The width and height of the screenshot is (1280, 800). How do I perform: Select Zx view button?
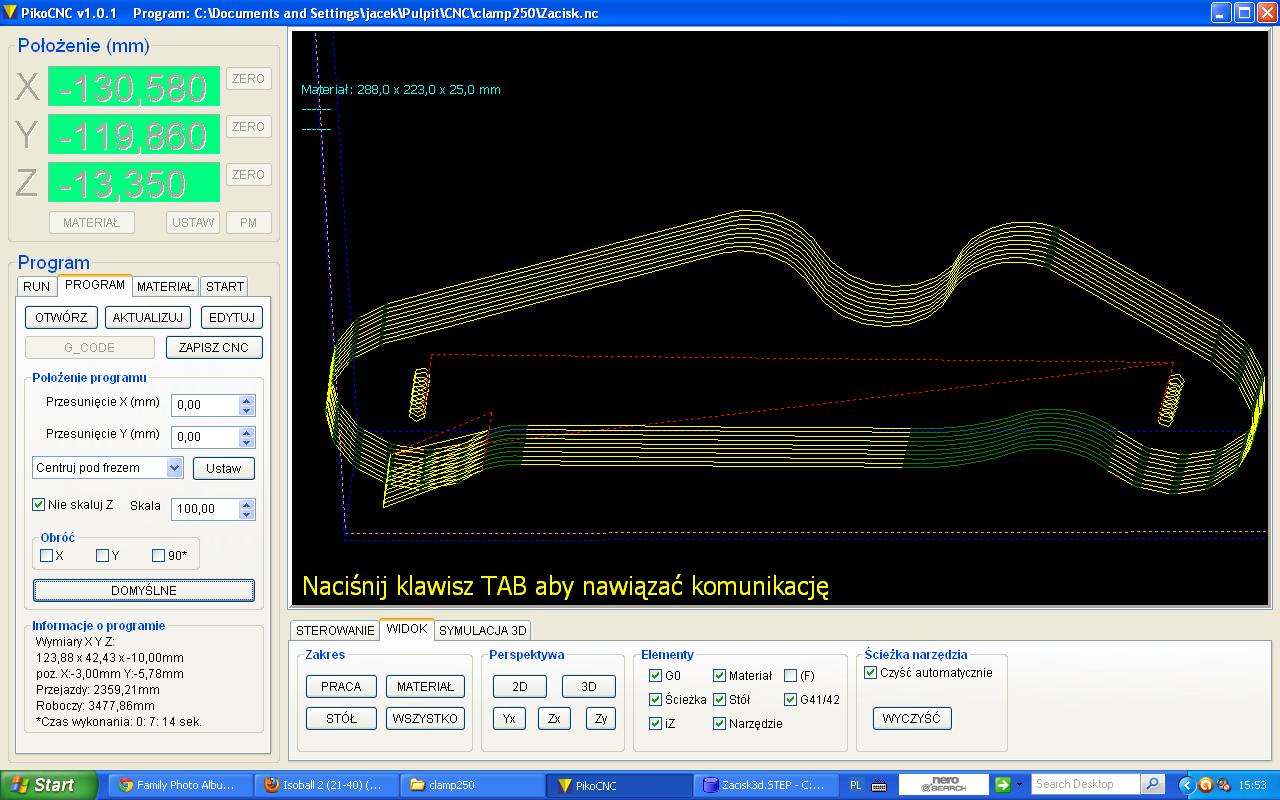click(x=554, y=718)
